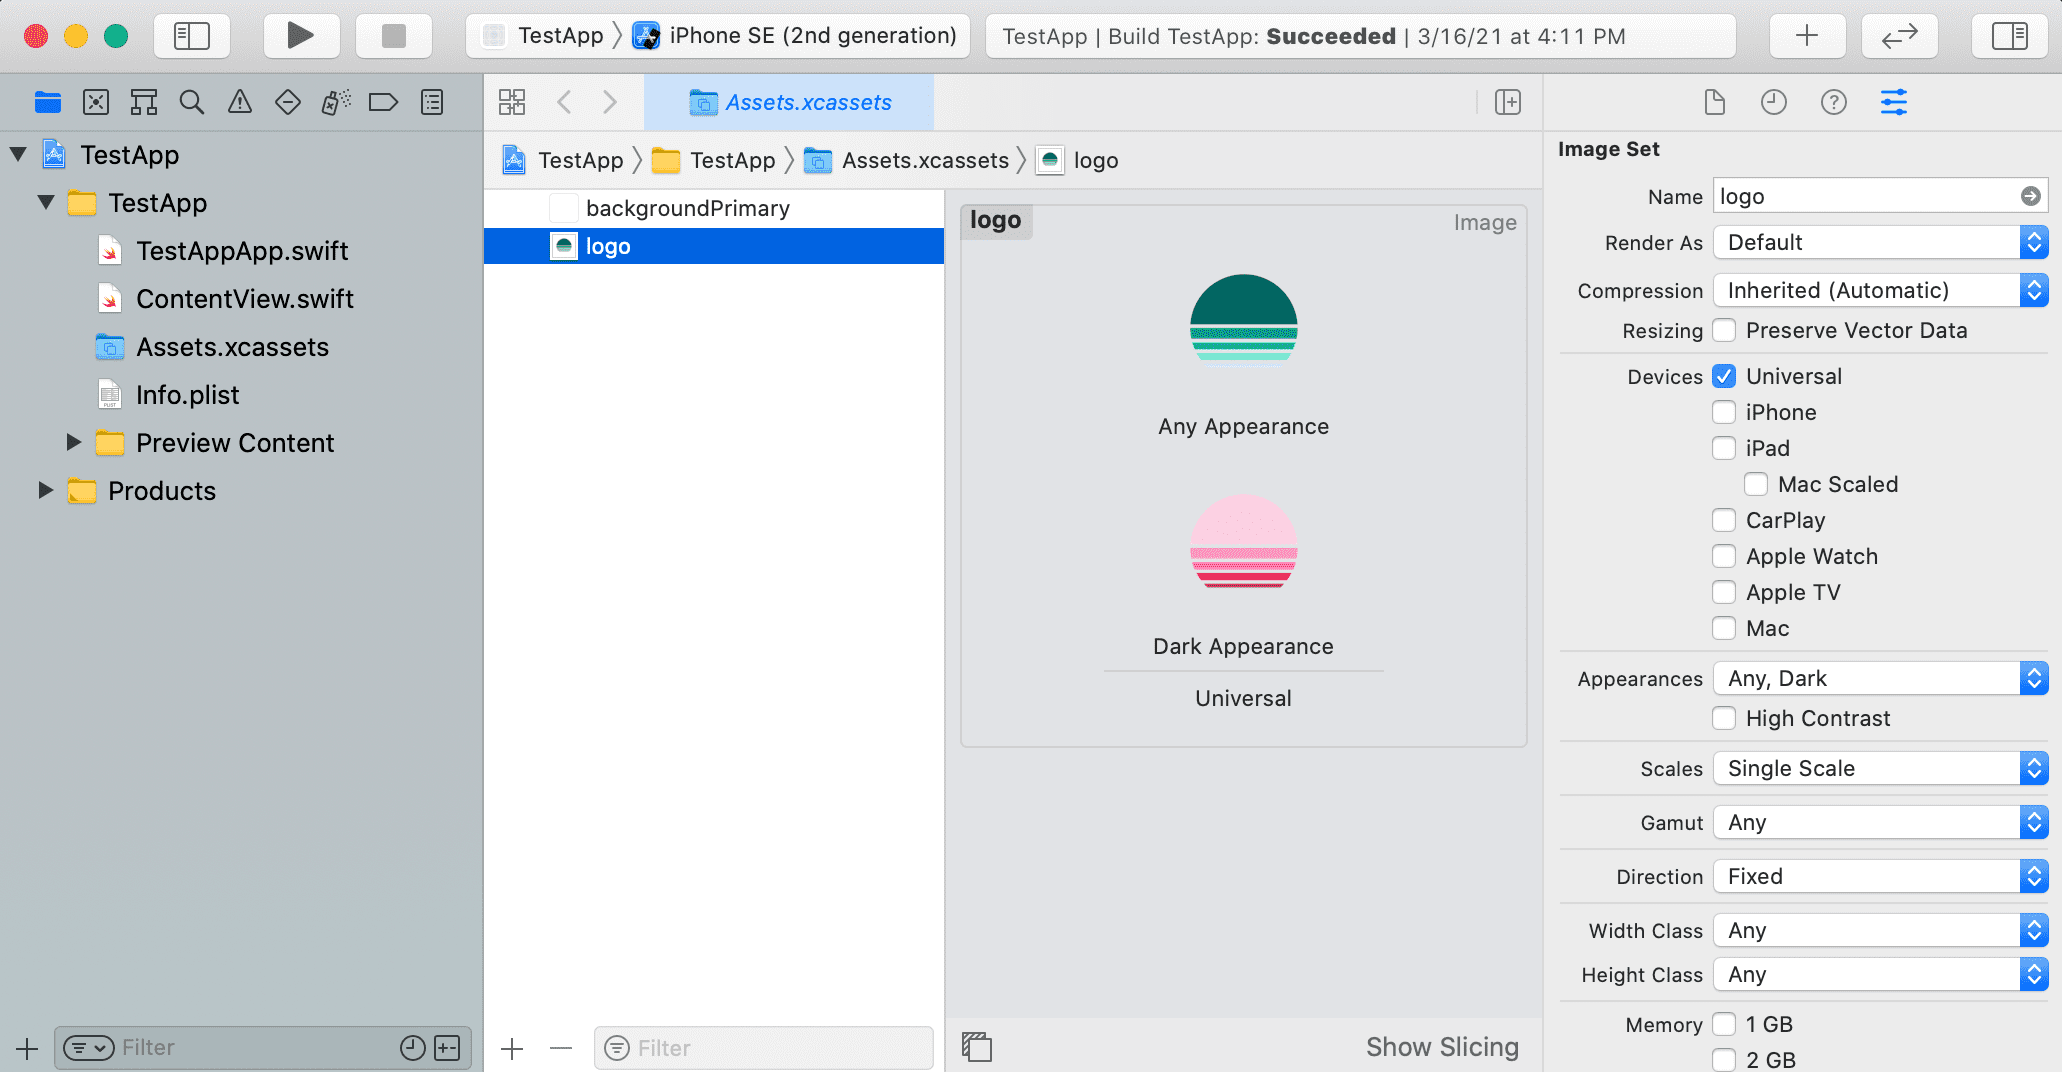
Task: Click Show Slicing button
Action: point(1441,1047)
